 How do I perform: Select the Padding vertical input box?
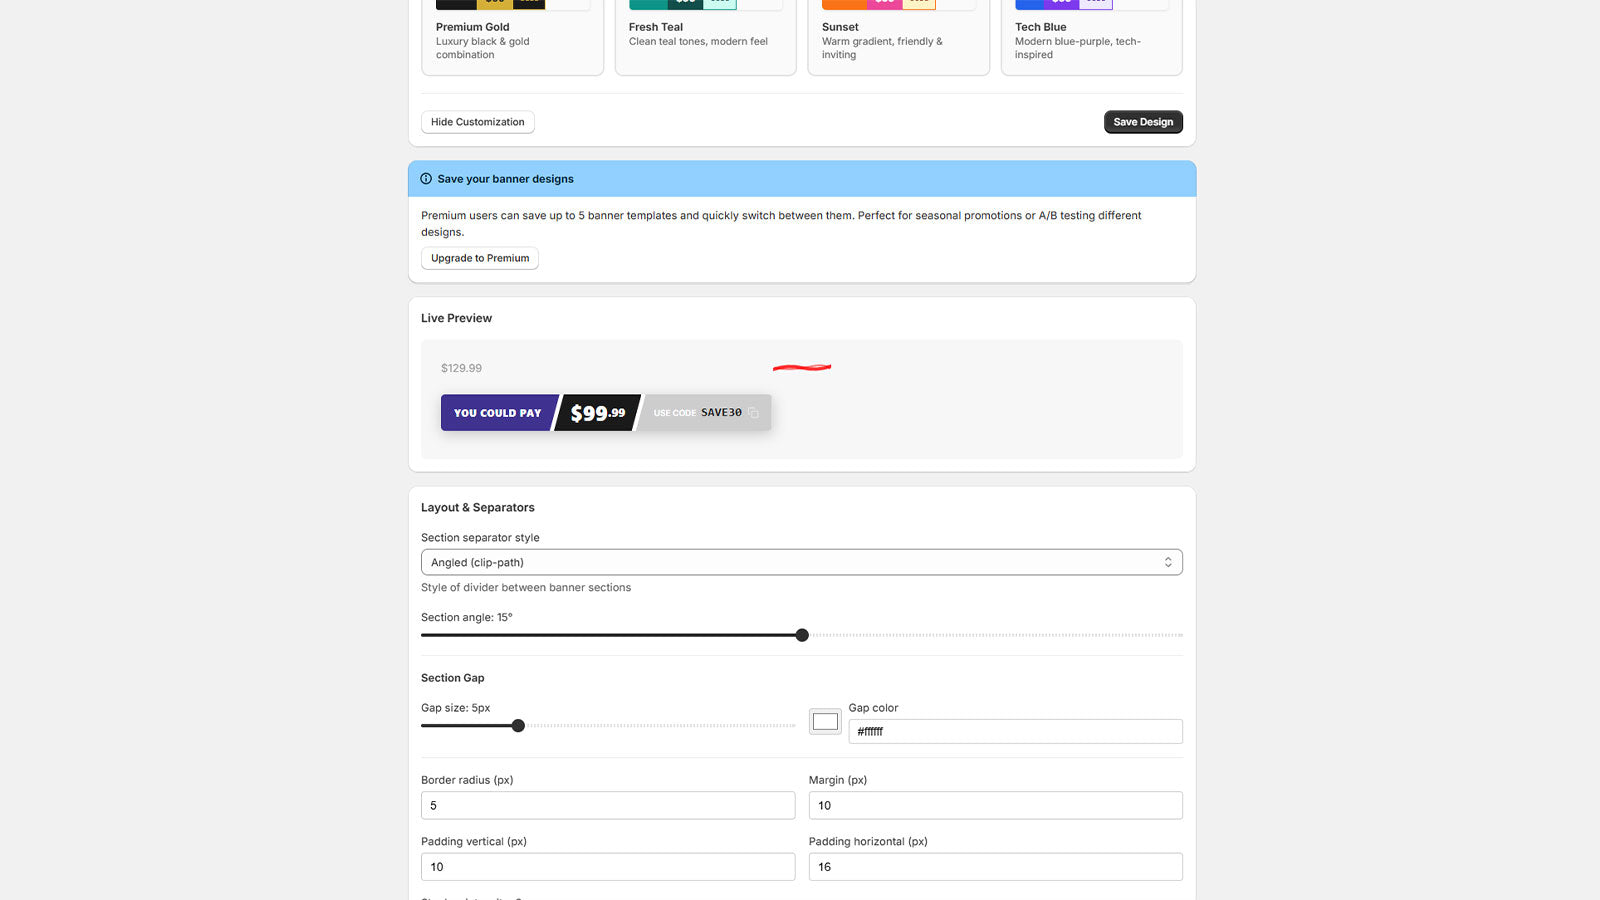point(608,867)
